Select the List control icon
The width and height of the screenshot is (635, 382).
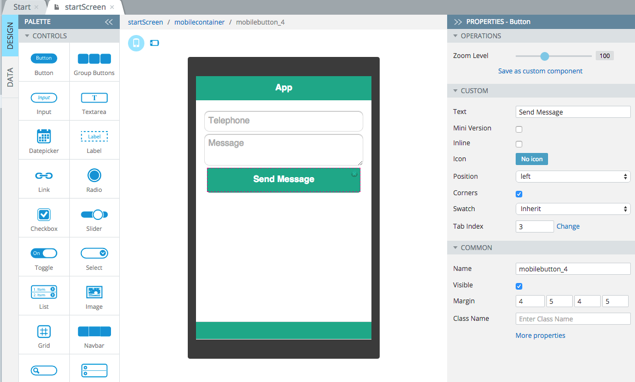pos(44,292)
